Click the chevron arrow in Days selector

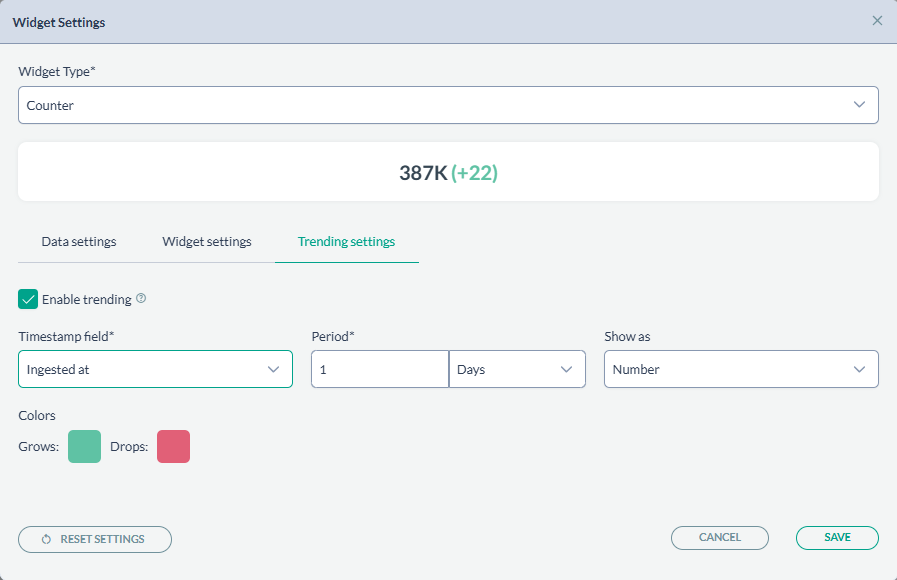pyautogui.click(x=566, y=369)
